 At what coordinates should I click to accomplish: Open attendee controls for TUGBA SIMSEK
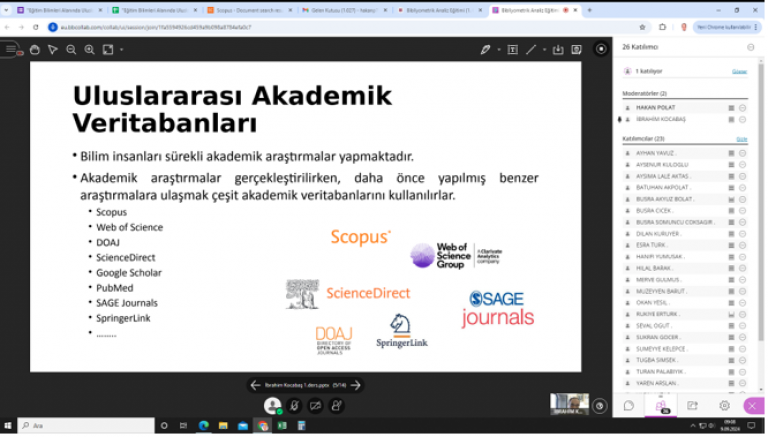[x=743, y=361]
